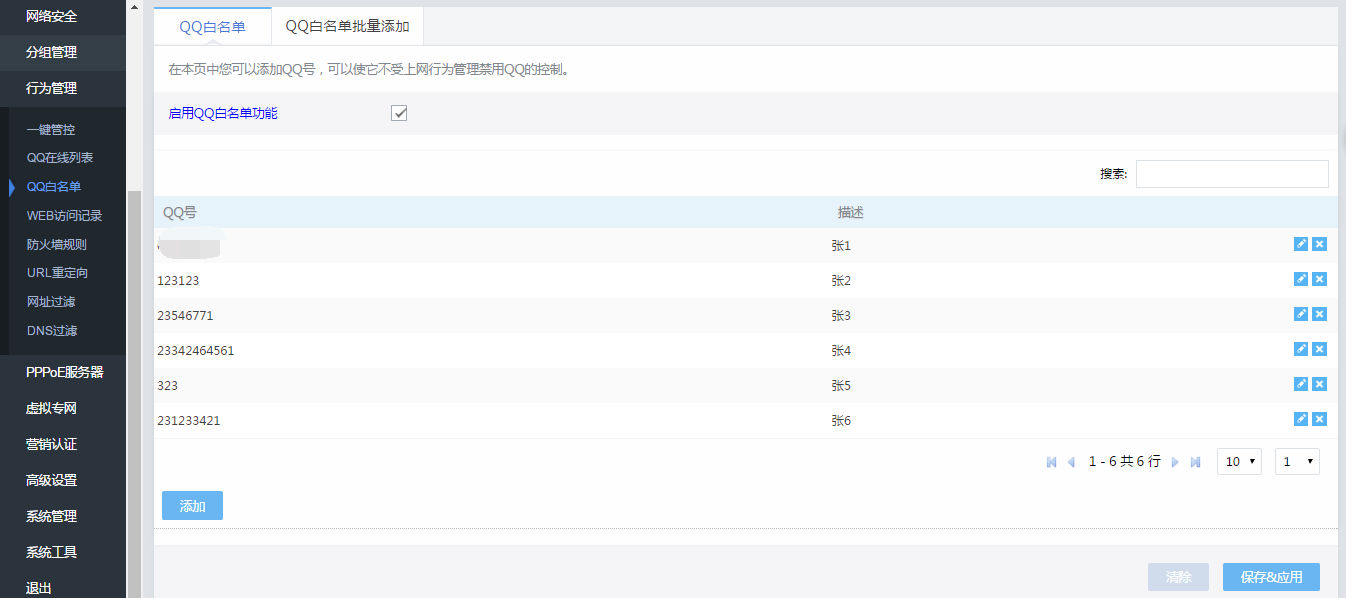Select the 323 QQ number cell
Screen dimensions: 1346x598
pos(167,385)
